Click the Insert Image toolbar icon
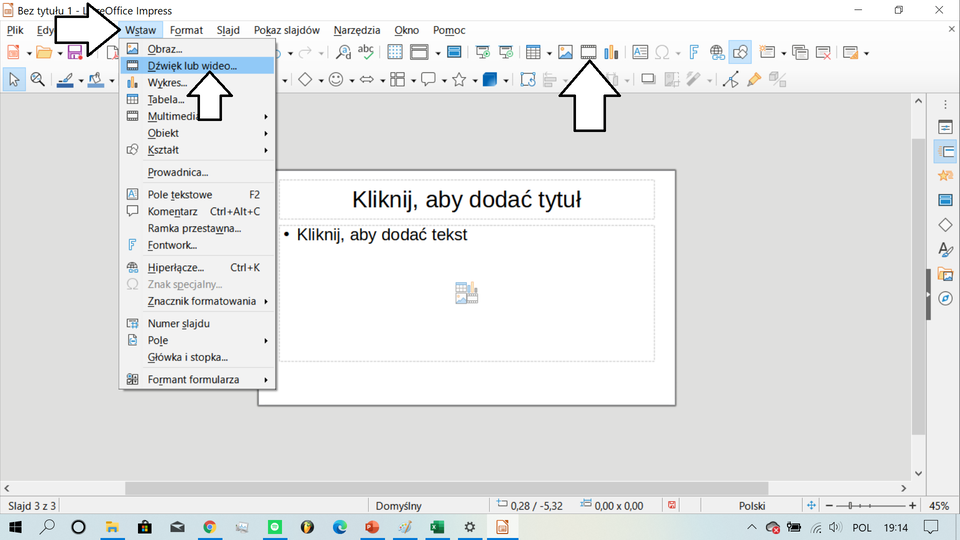The image size is (960, 540). point(565,53)
